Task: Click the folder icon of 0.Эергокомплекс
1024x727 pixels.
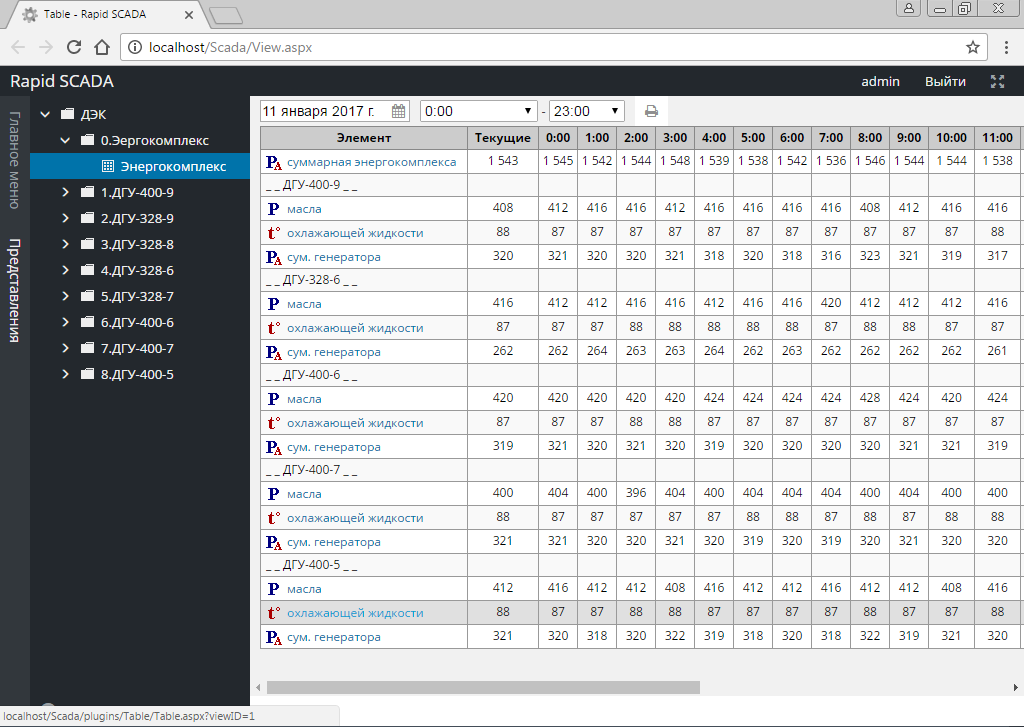Action: click(x=88, y=140)
